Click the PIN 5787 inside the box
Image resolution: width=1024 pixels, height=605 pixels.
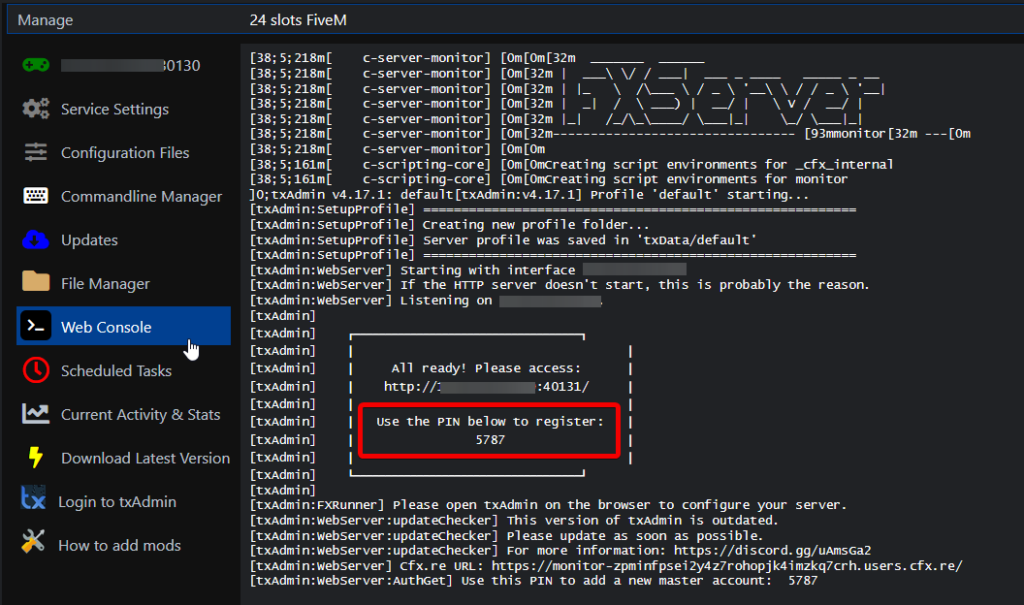tap(490, 440)
